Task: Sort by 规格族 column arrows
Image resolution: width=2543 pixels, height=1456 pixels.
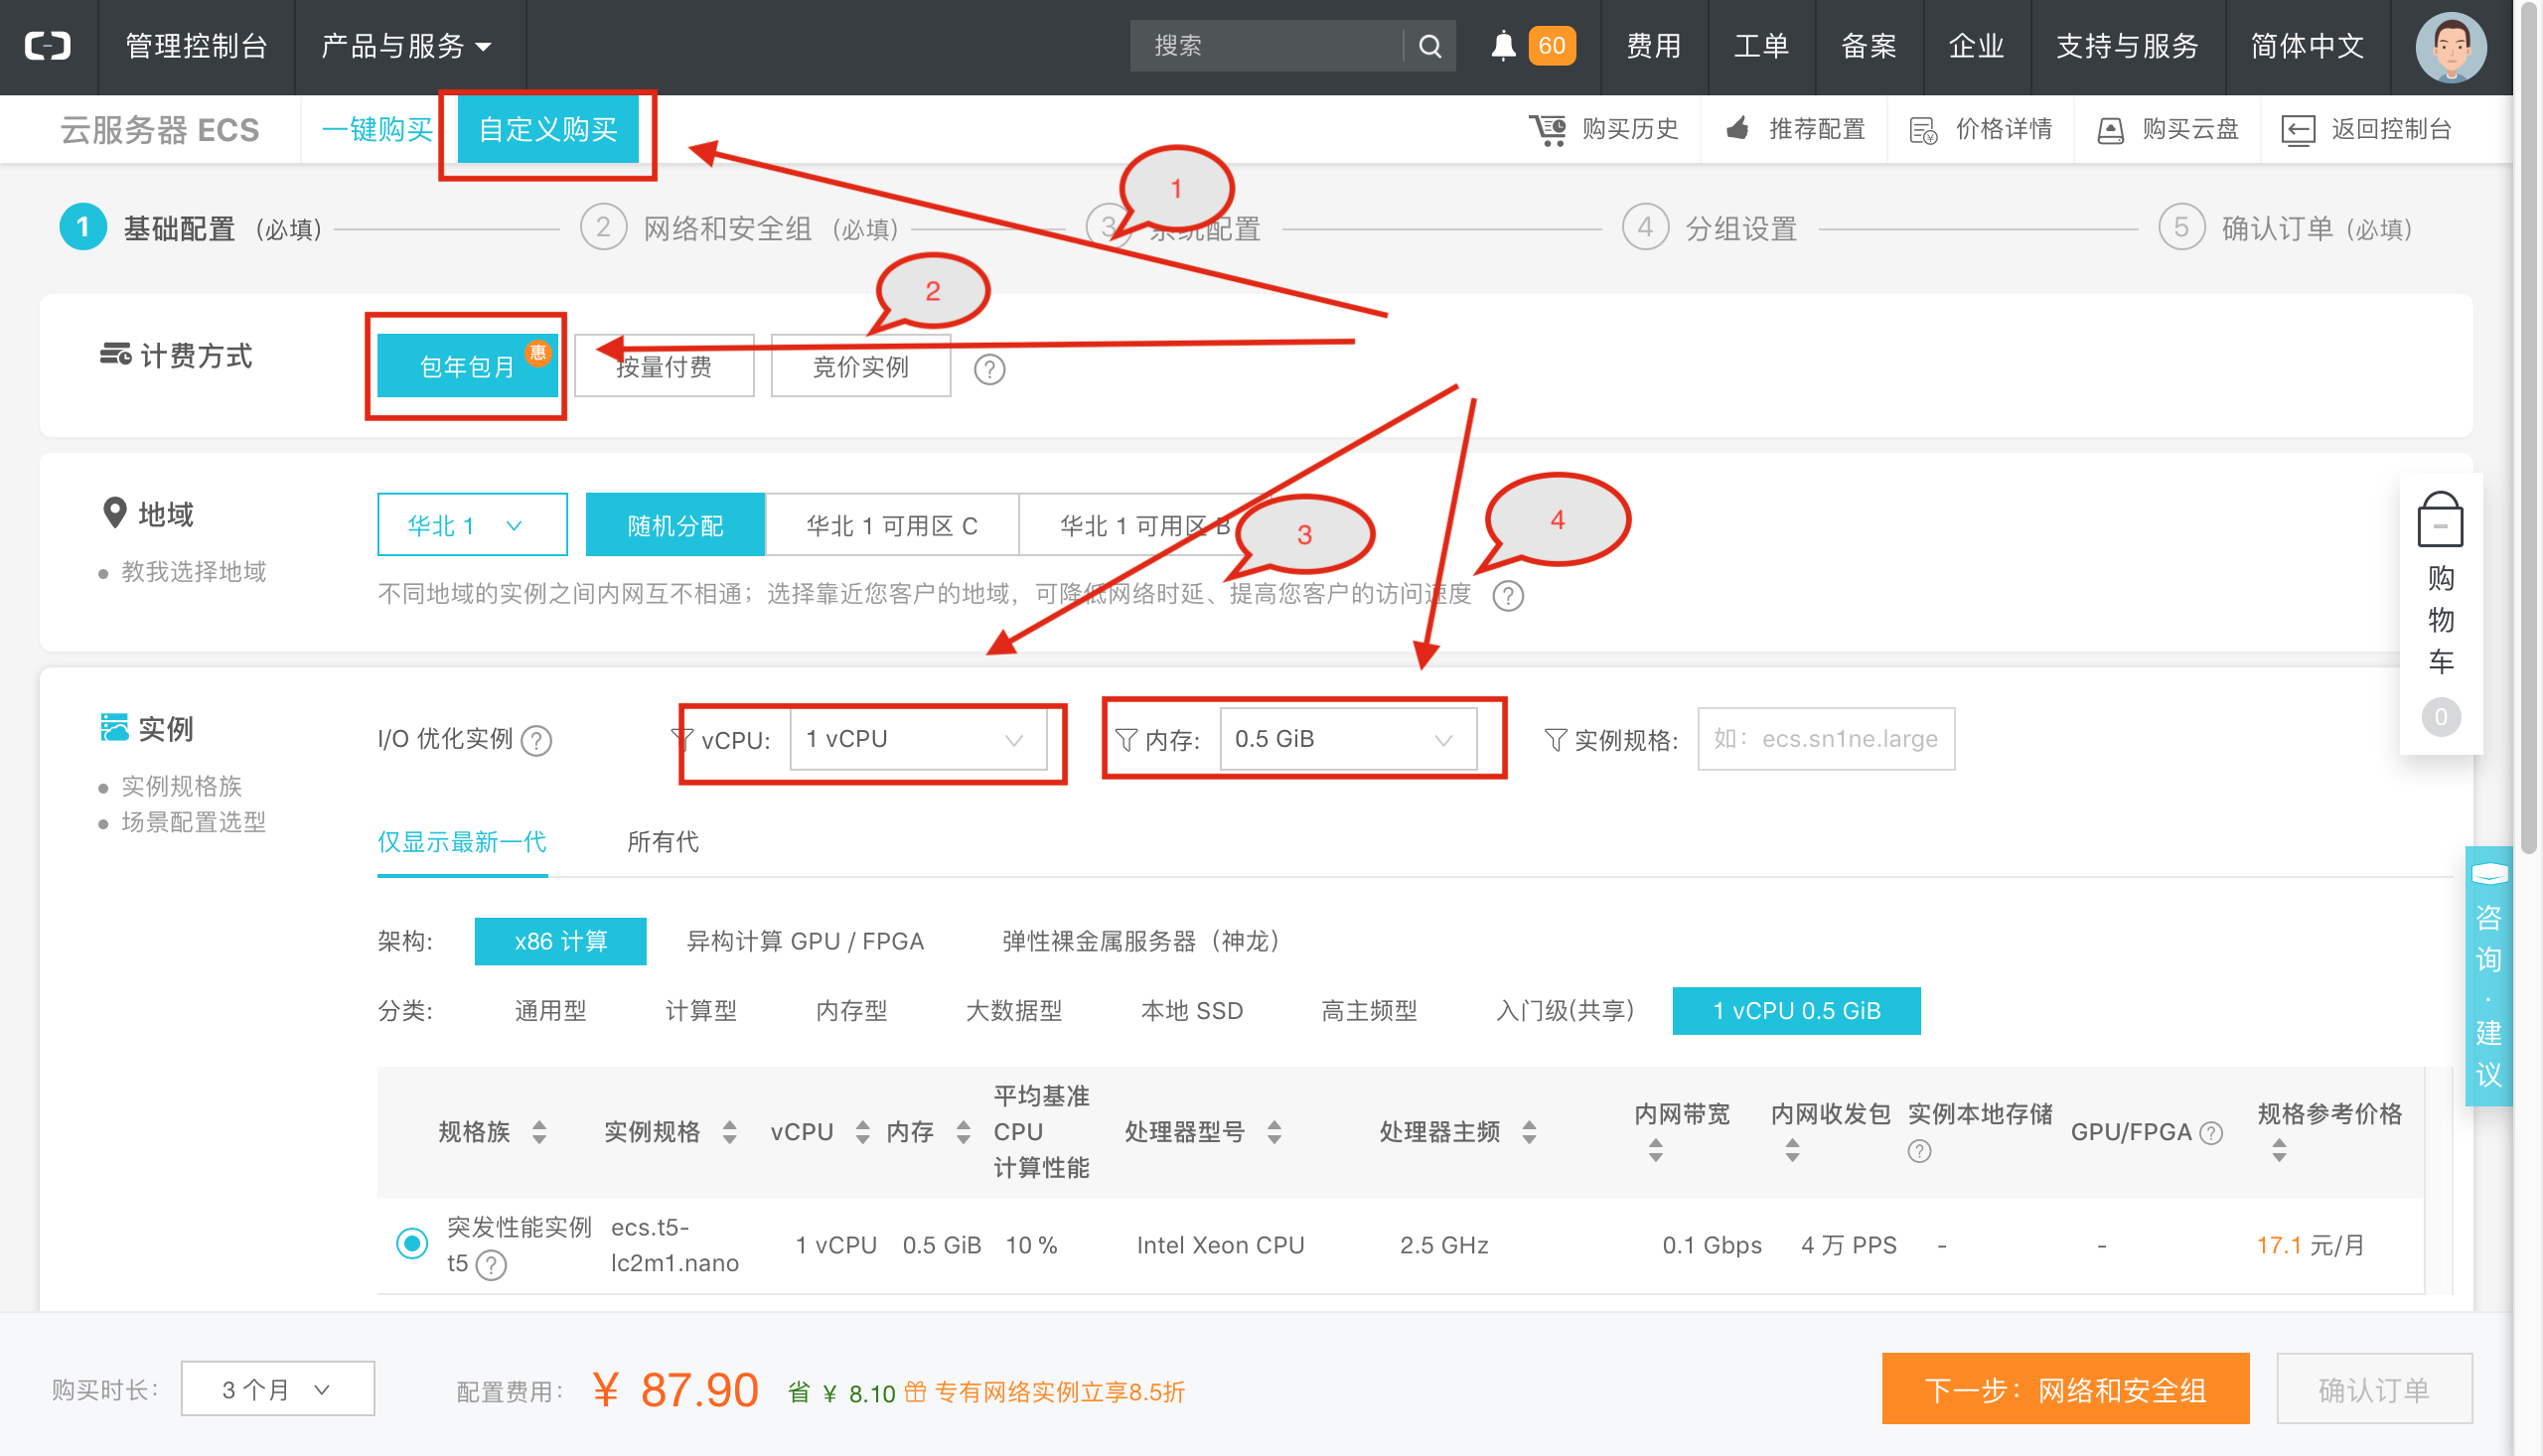Action: pyautogui.click(x=539, y=1132)
